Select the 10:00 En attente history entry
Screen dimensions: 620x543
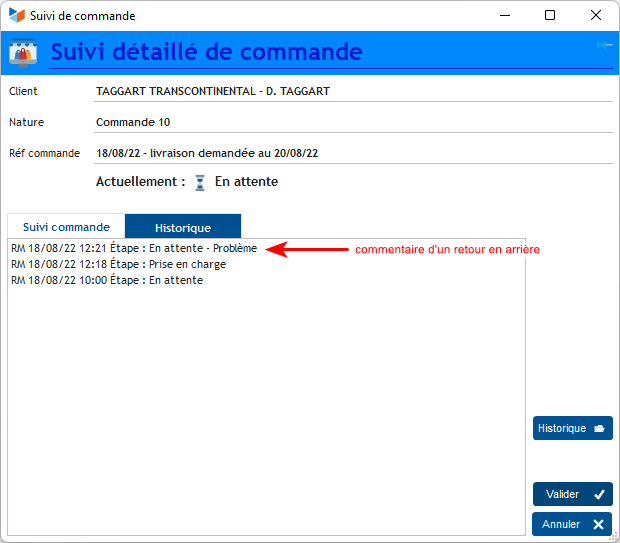point(107,280)
